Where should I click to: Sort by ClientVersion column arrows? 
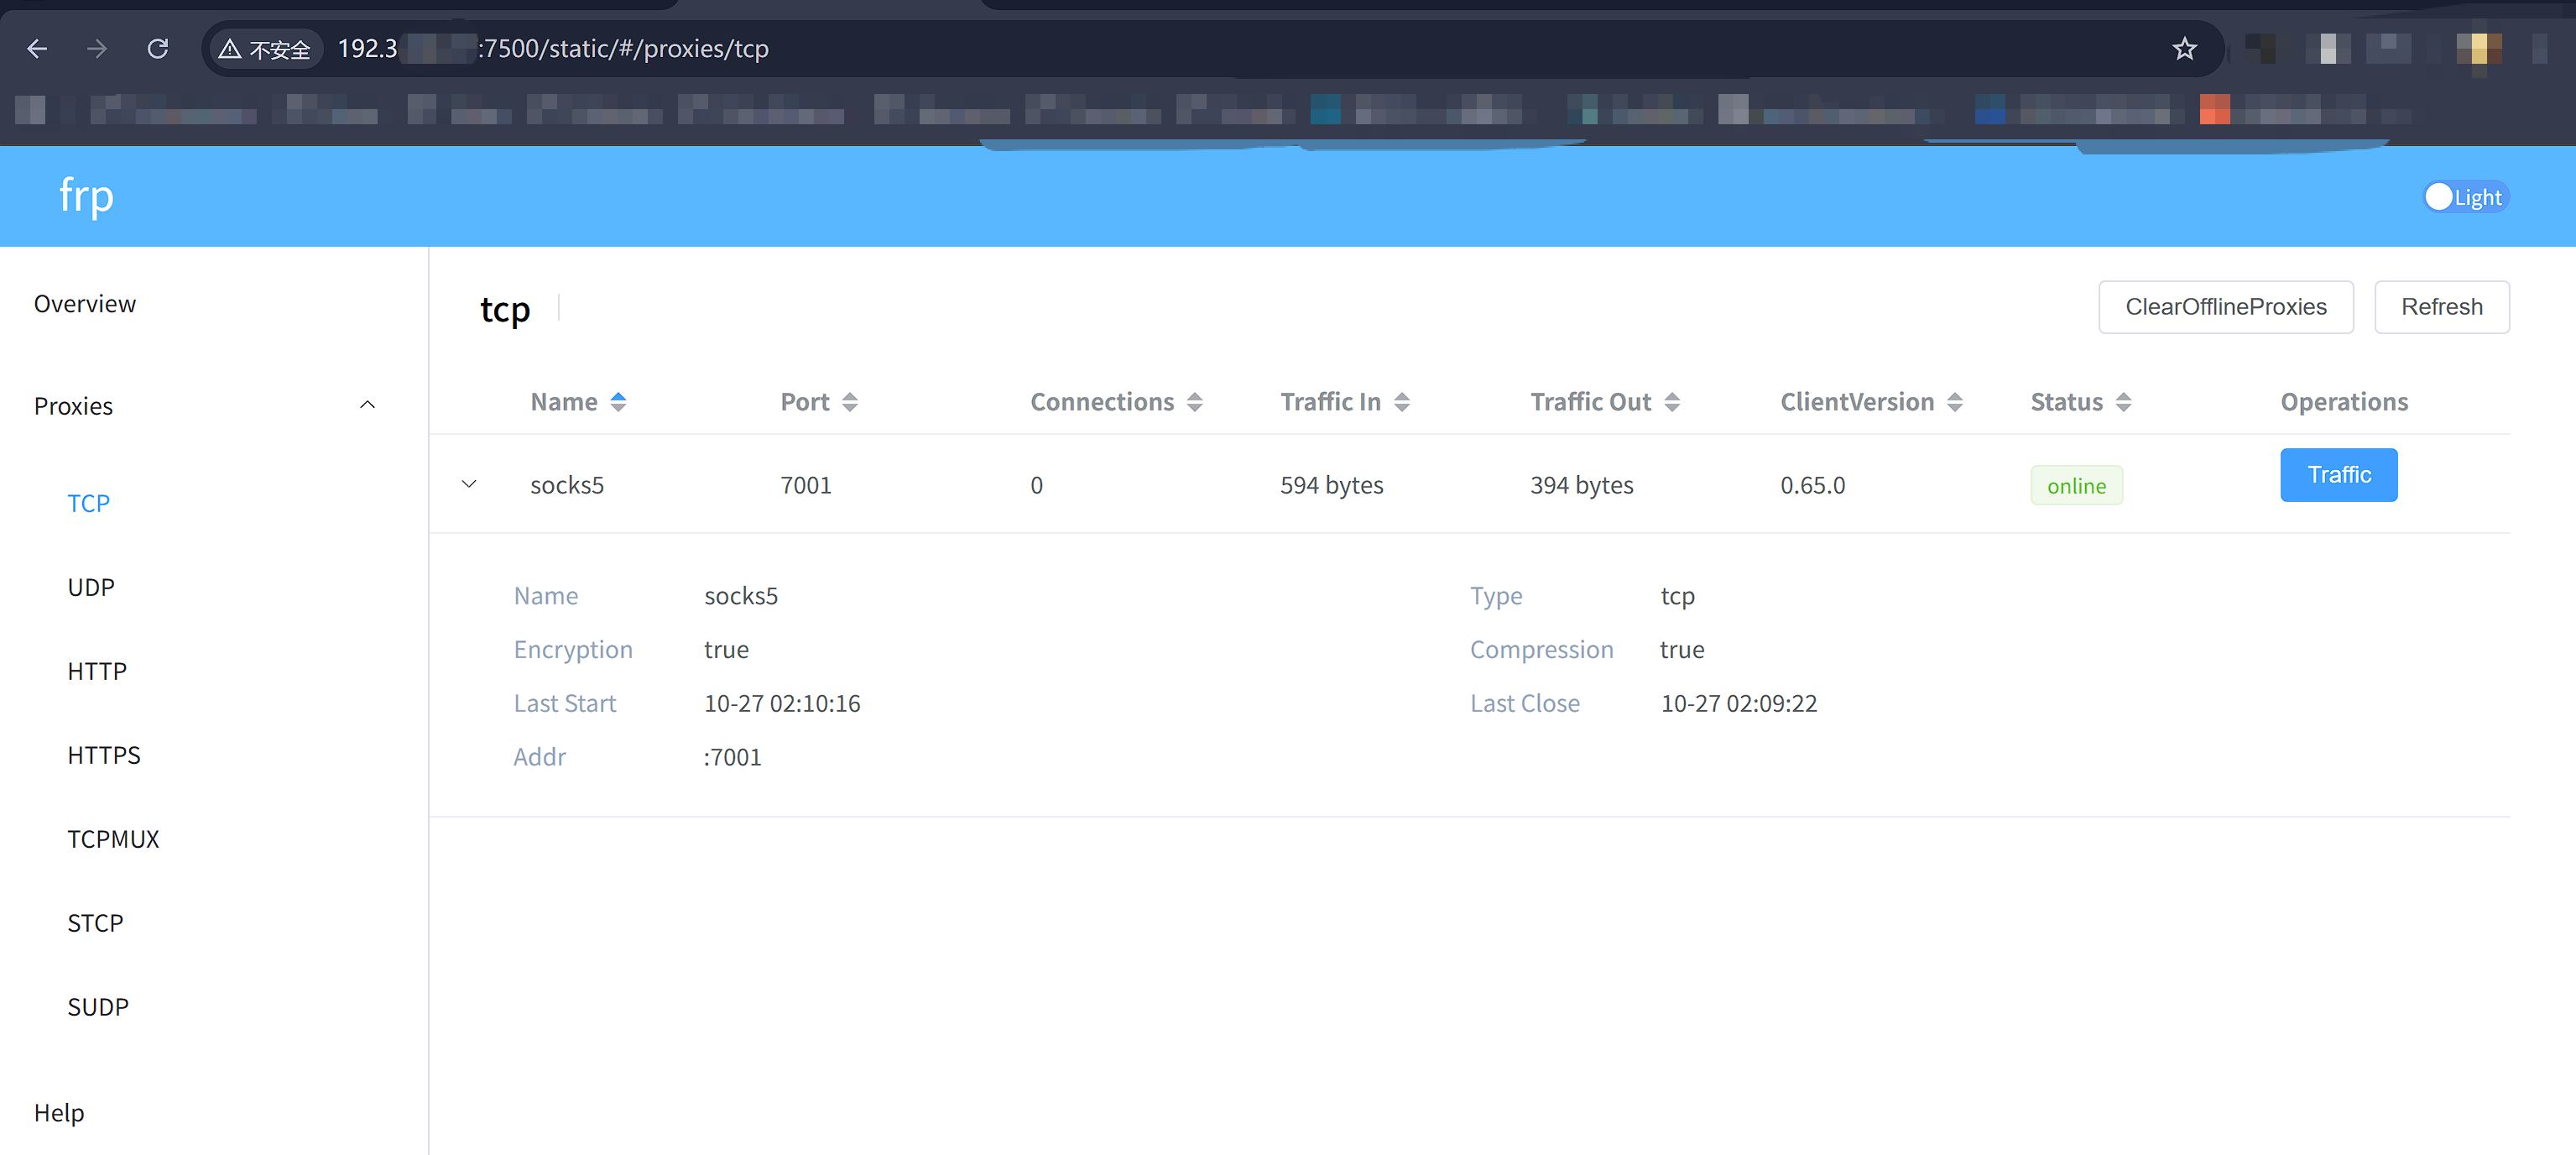point(1954,402)
